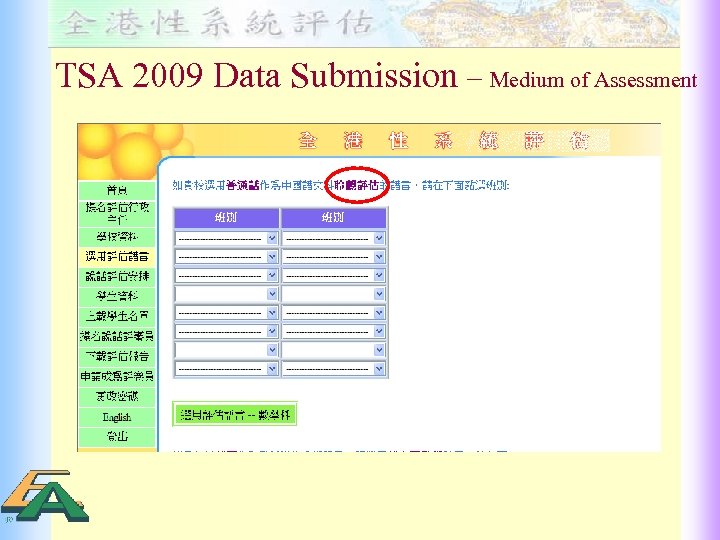Open the 首頁 home menu item
Viewport: 720px width, 540px height.
[x=117, y=190]
